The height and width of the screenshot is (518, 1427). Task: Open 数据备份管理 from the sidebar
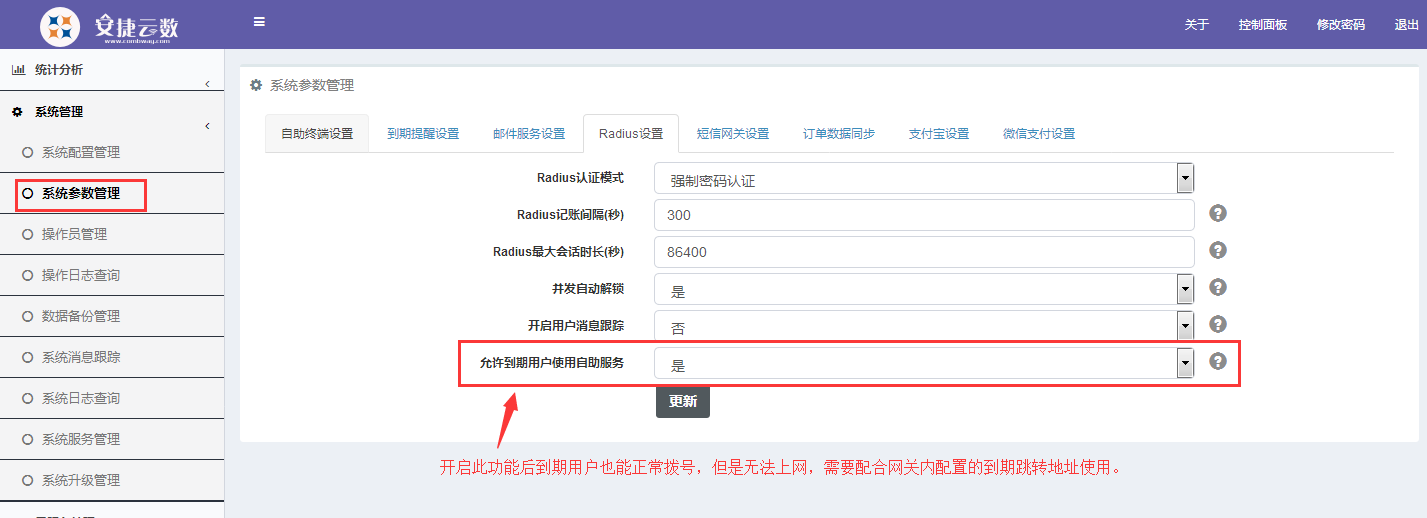pyautogui.click(x=80, y=316)
